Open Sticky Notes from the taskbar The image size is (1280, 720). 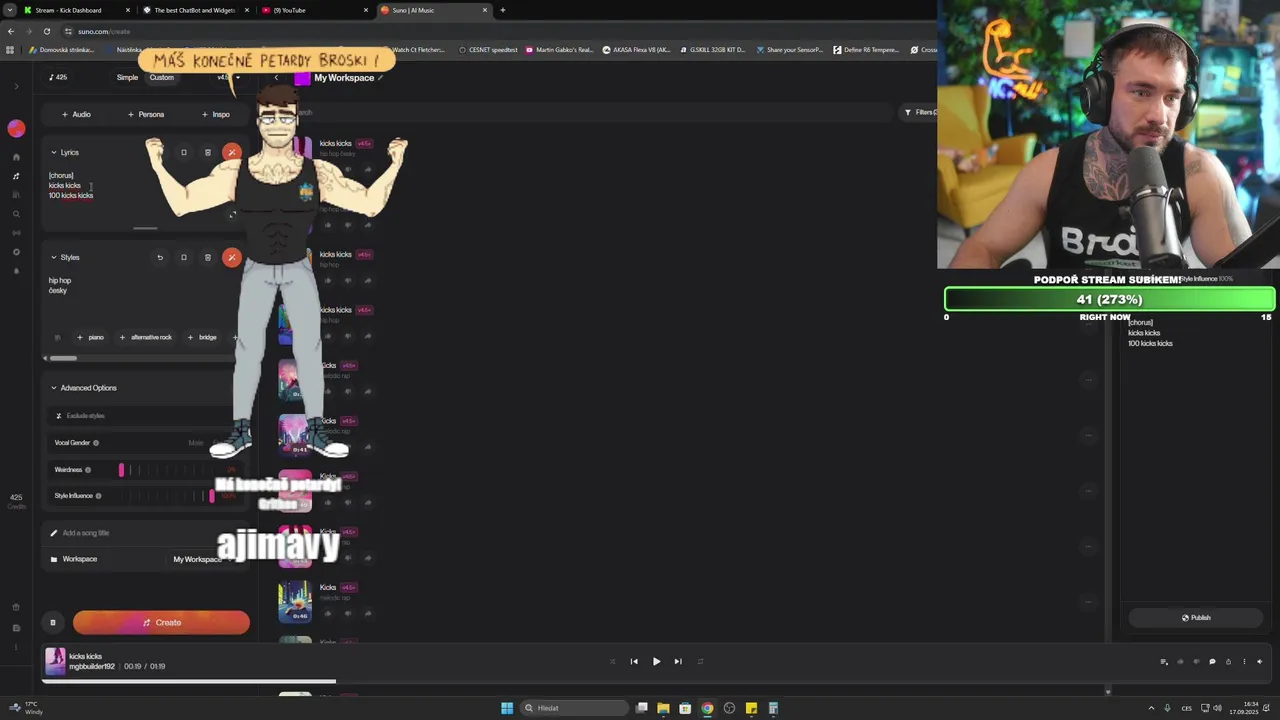[x=751, y=708]
